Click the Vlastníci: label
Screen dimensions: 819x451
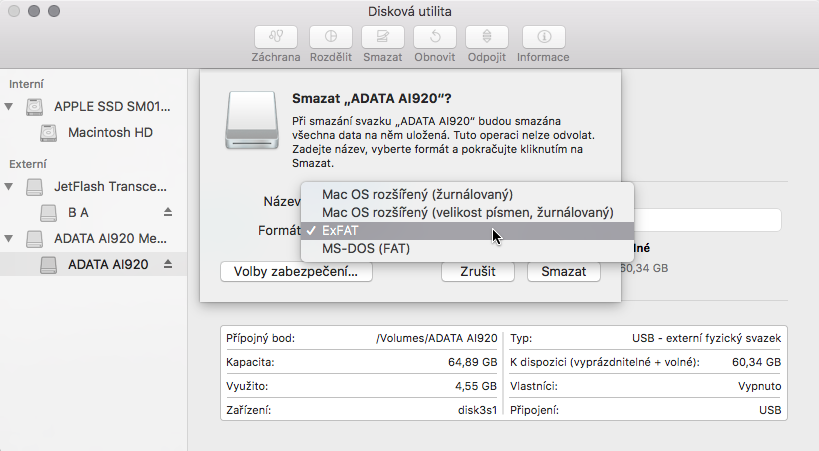534,386
